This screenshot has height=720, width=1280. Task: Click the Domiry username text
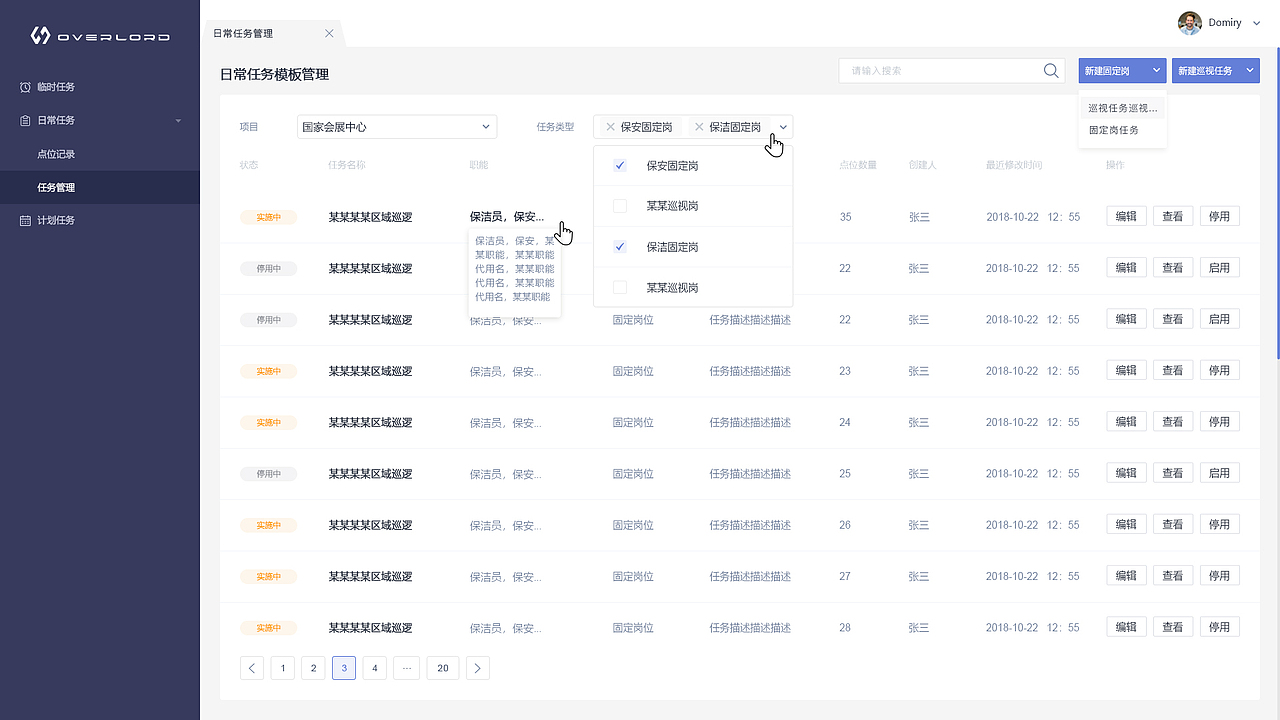[1225, 23]
